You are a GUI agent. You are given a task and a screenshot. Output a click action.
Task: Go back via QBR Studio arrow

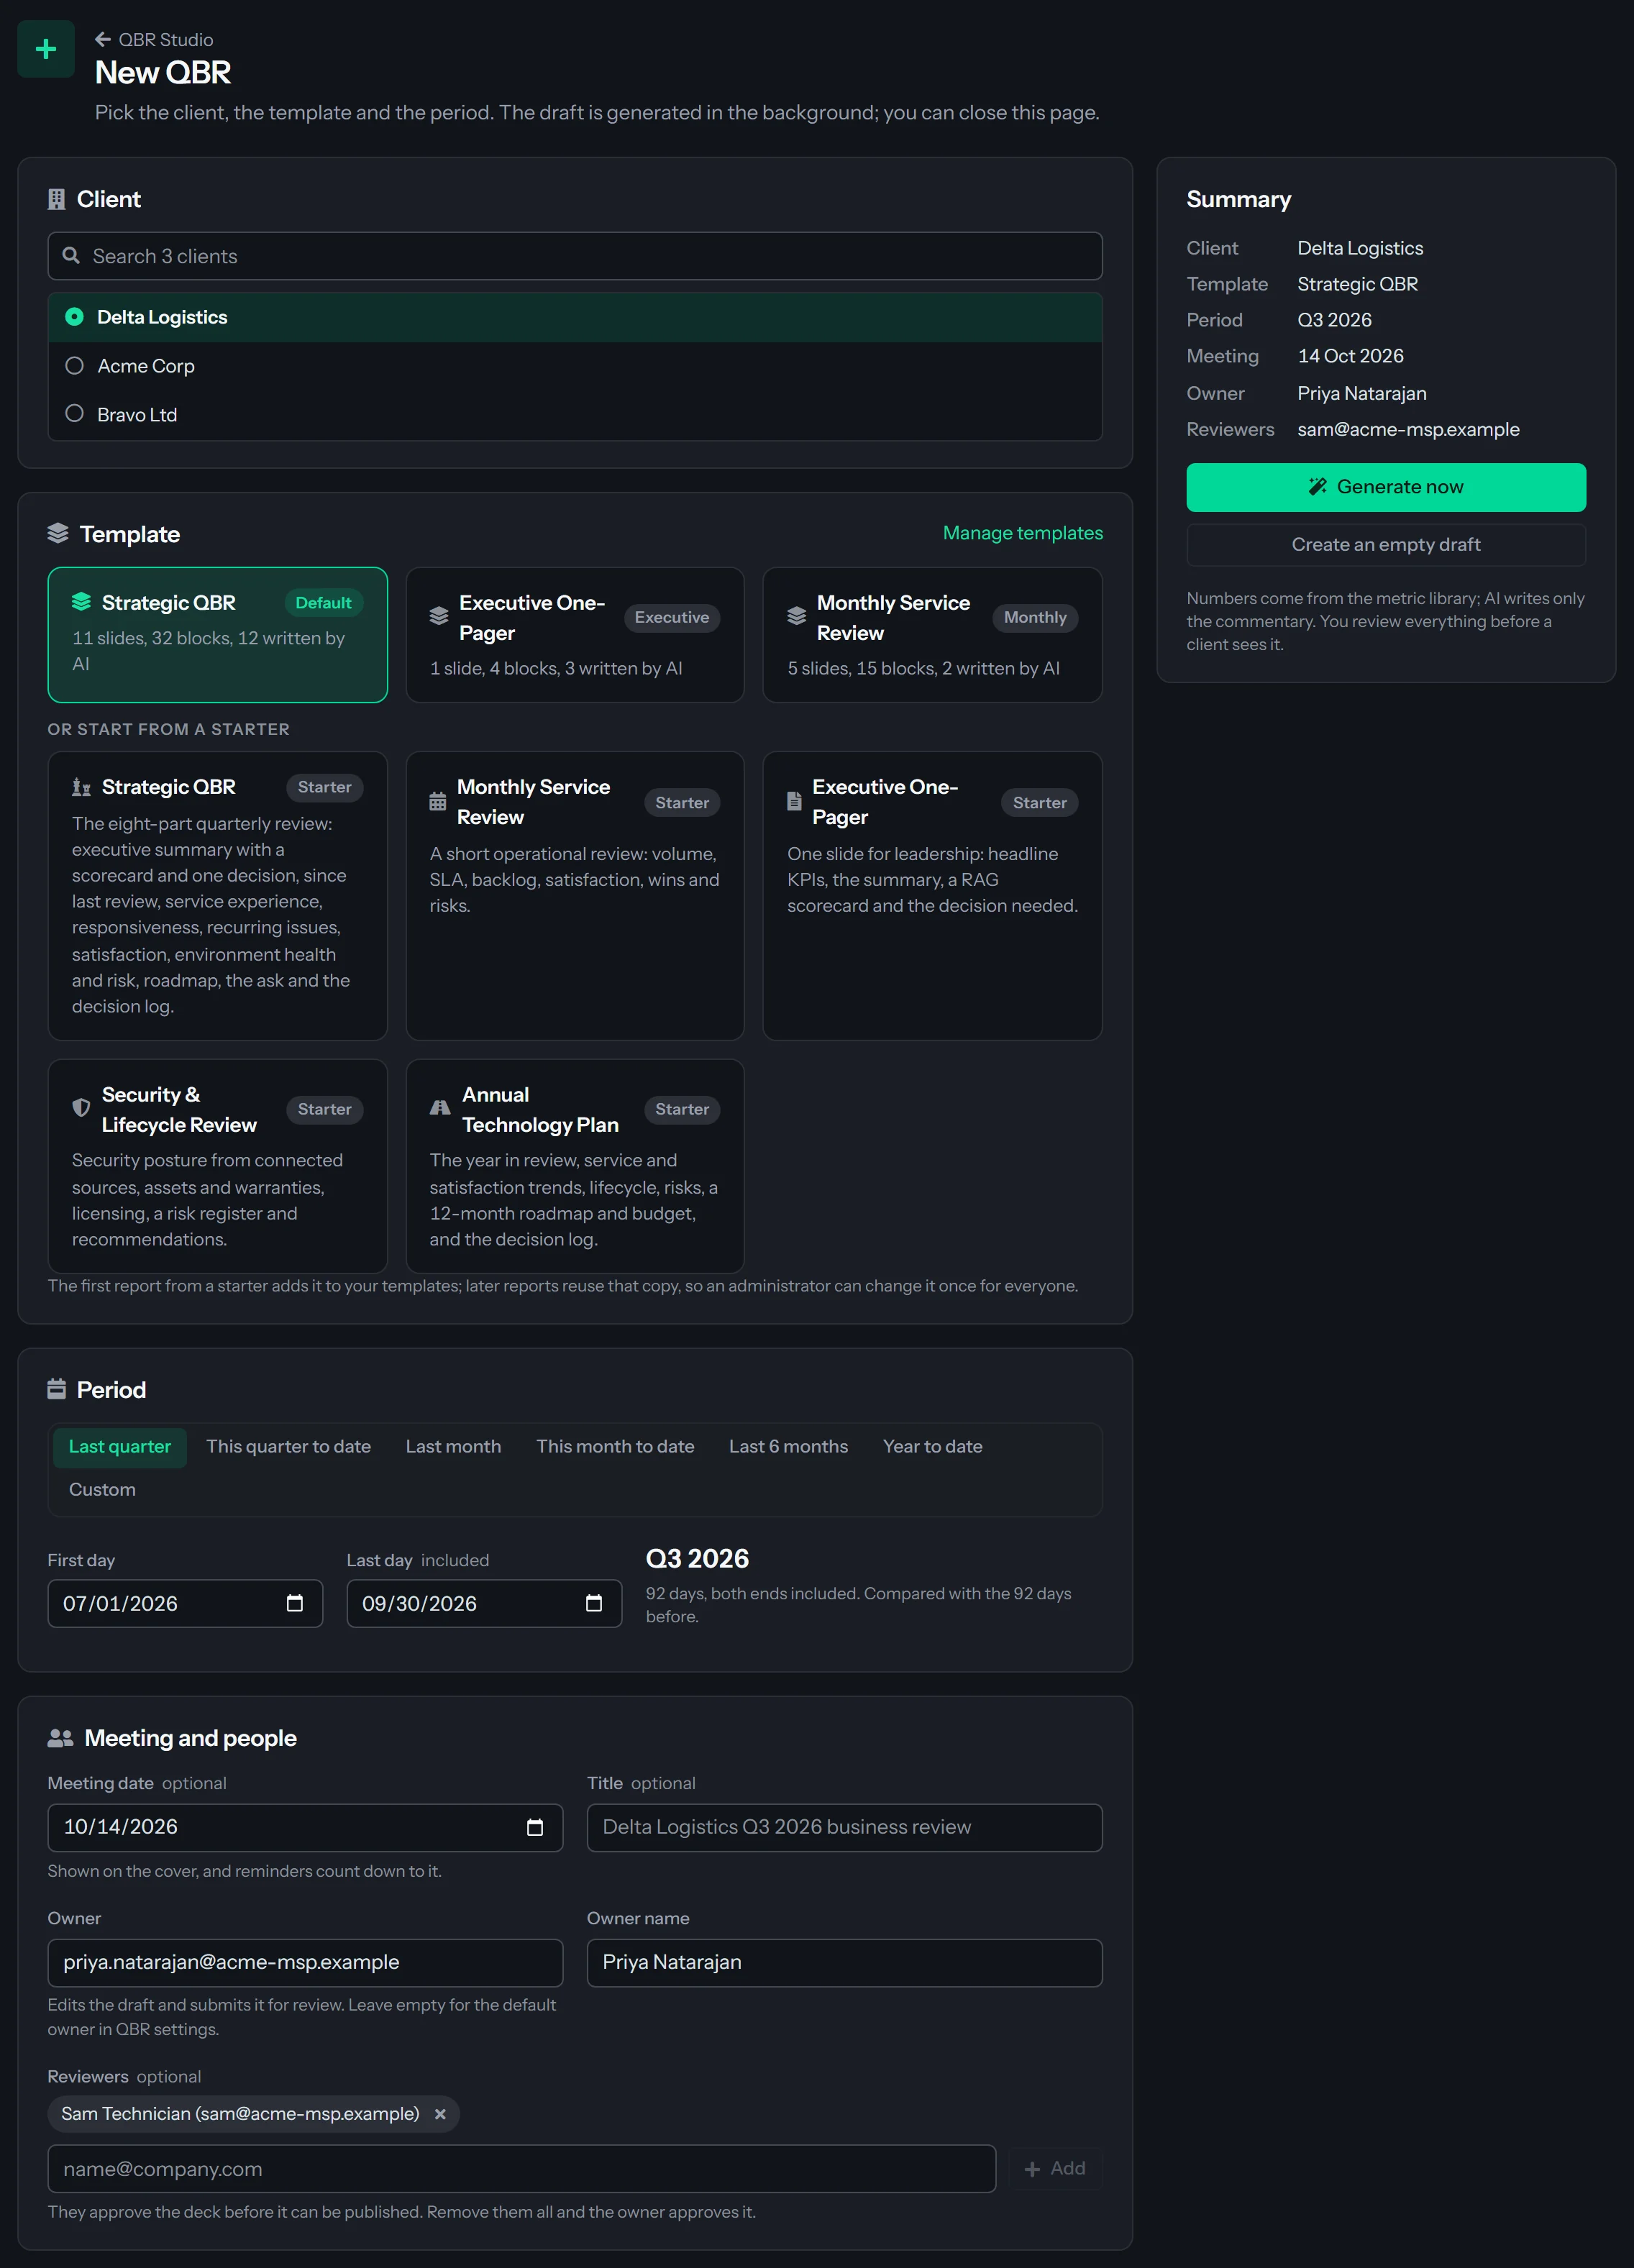tap(102, 40)
